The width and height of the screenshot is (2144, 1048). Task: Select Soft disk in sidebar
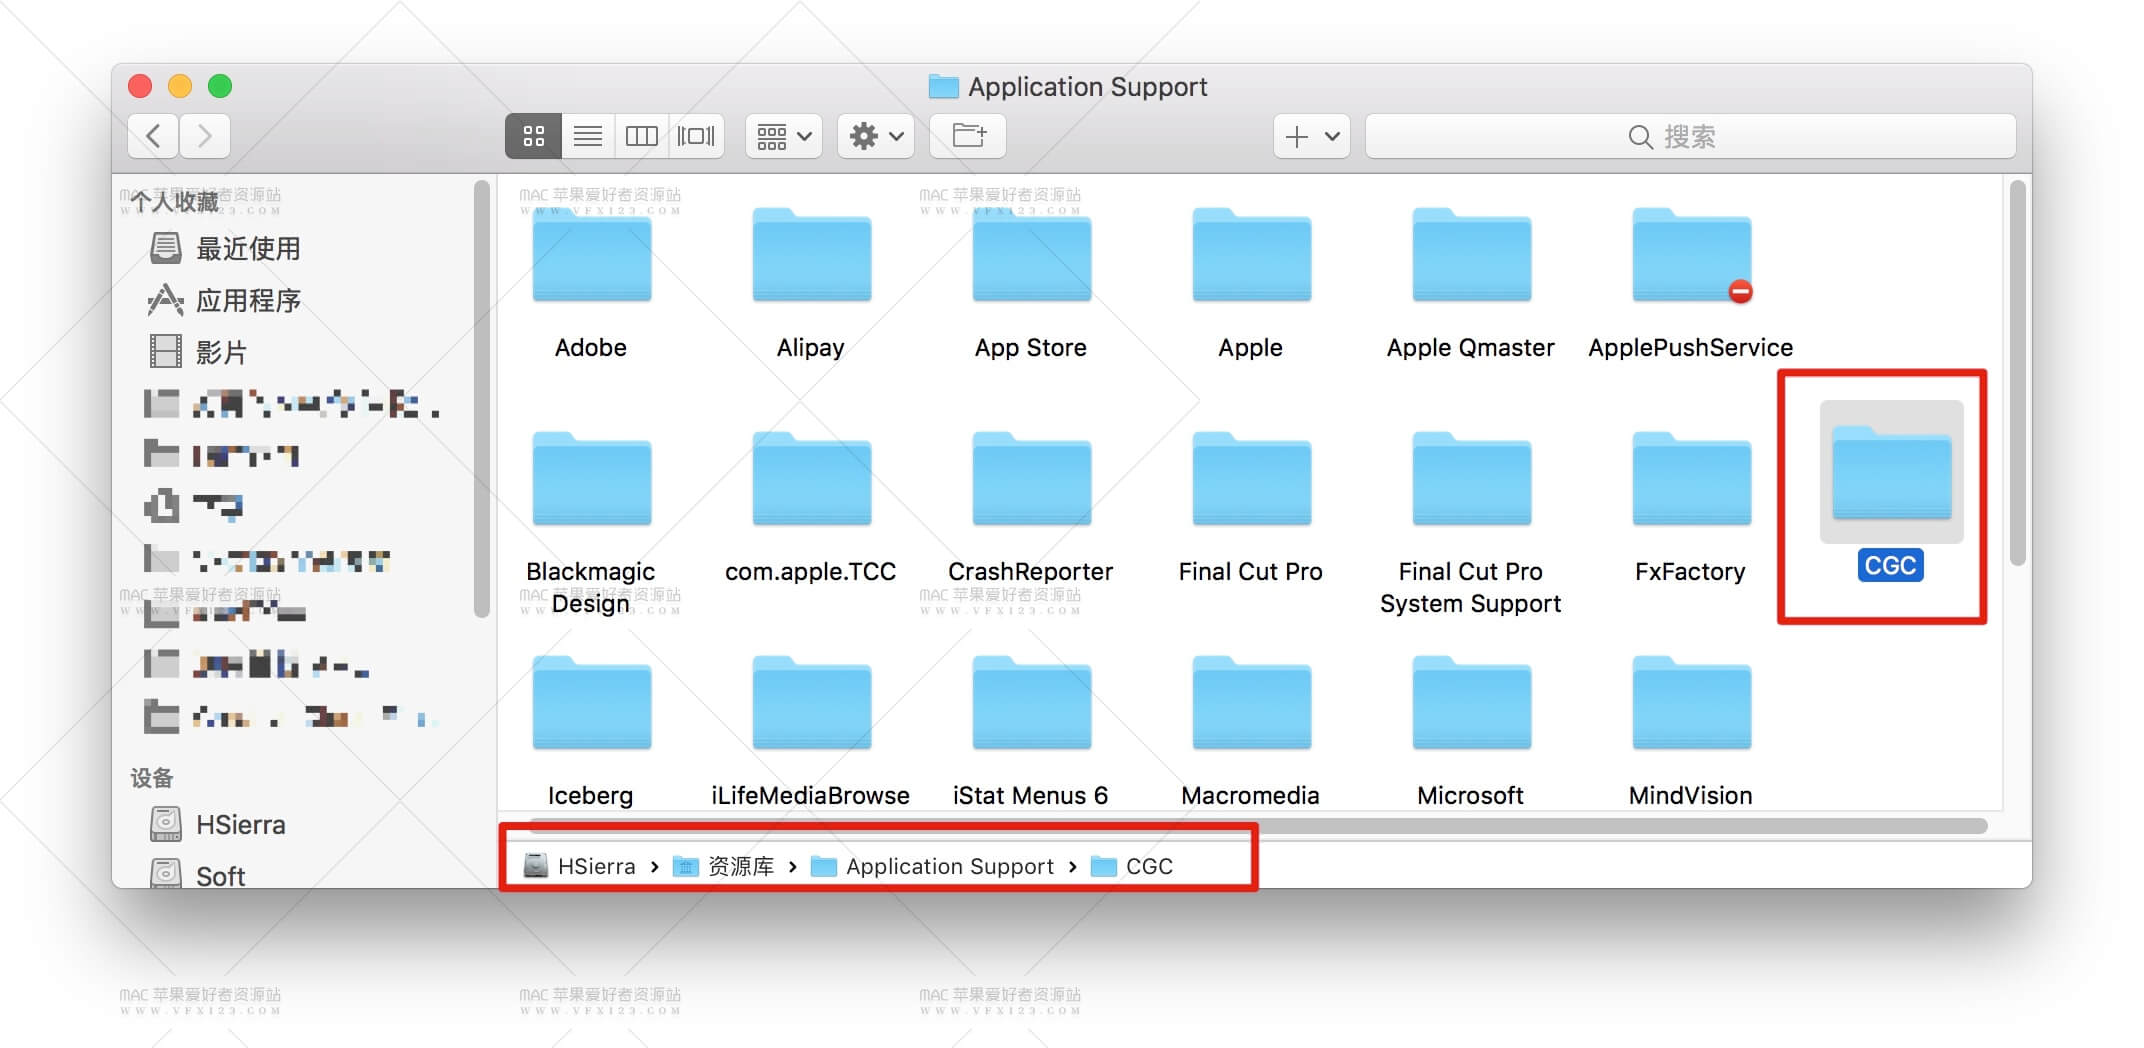198,876
